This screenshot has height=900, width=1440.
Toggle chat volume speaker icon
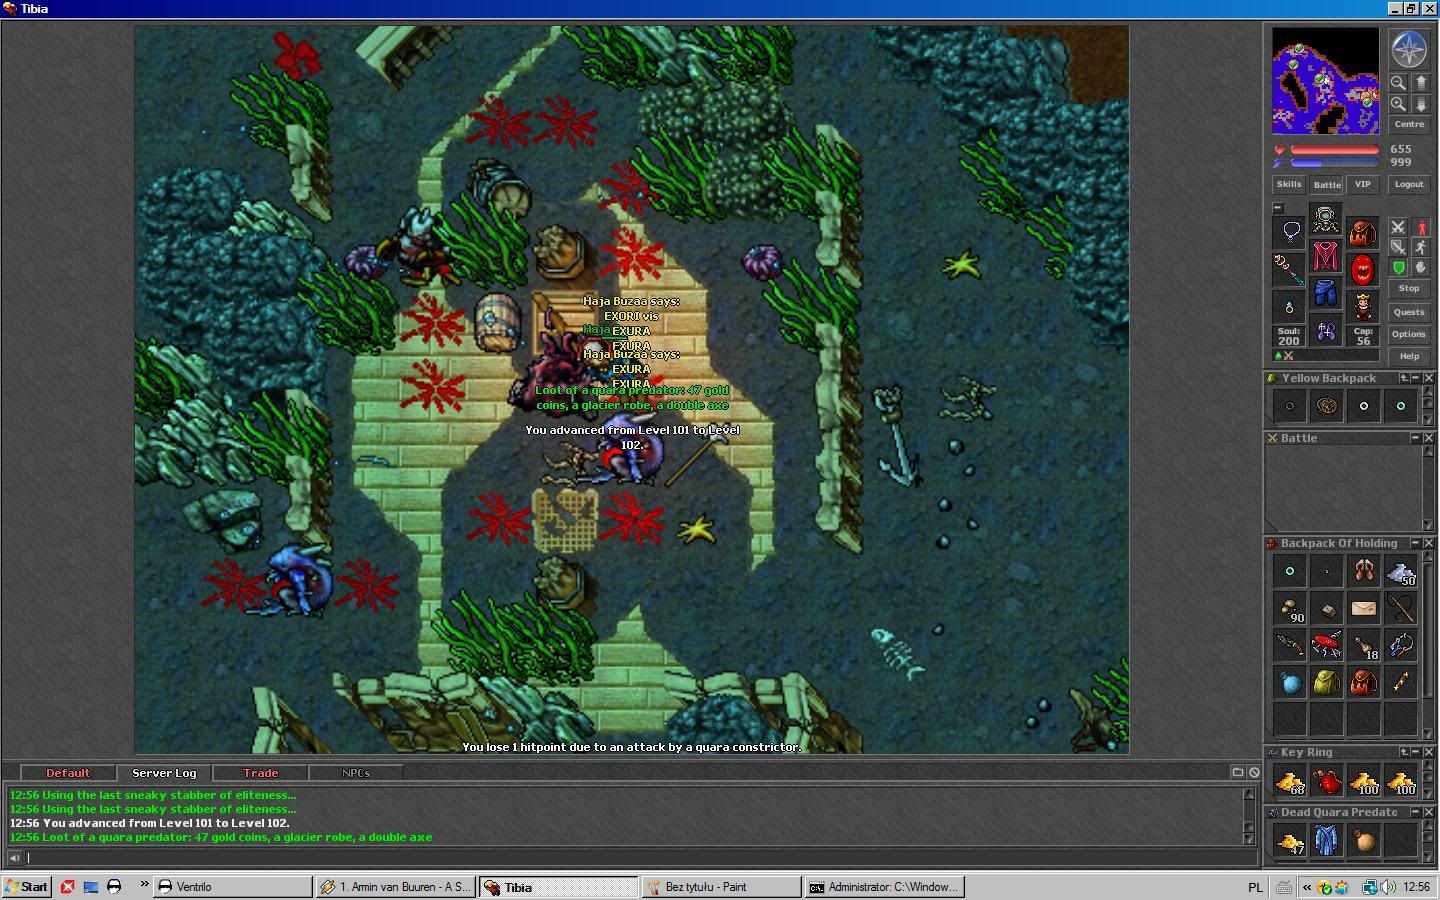click(x=14, y=857)
